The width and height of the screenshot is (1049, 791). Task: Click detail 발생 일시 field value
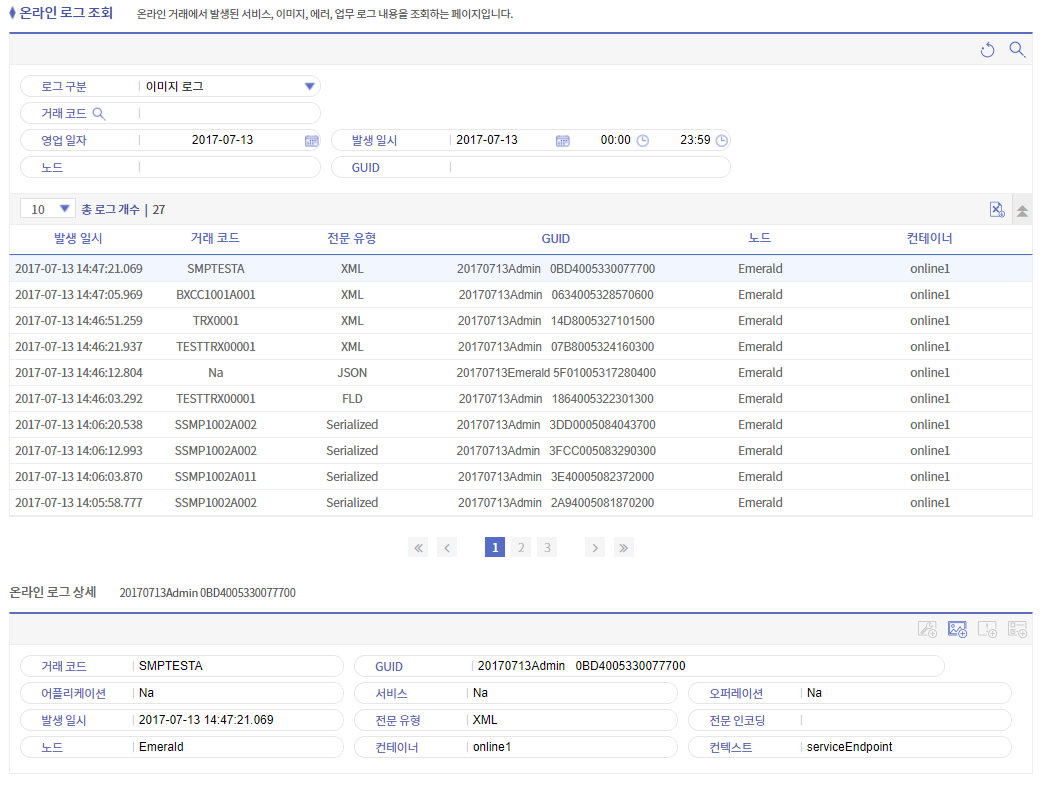point(237,720)
